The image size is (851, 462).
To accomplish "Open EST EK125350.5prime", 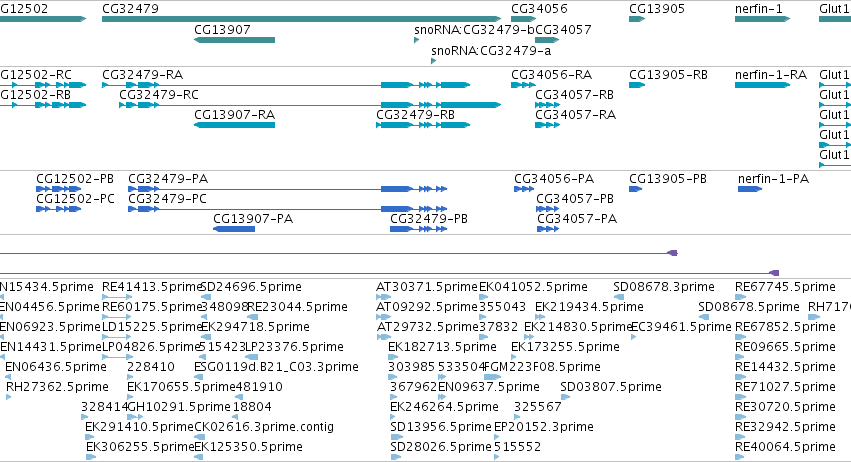I will pos(248,447).
